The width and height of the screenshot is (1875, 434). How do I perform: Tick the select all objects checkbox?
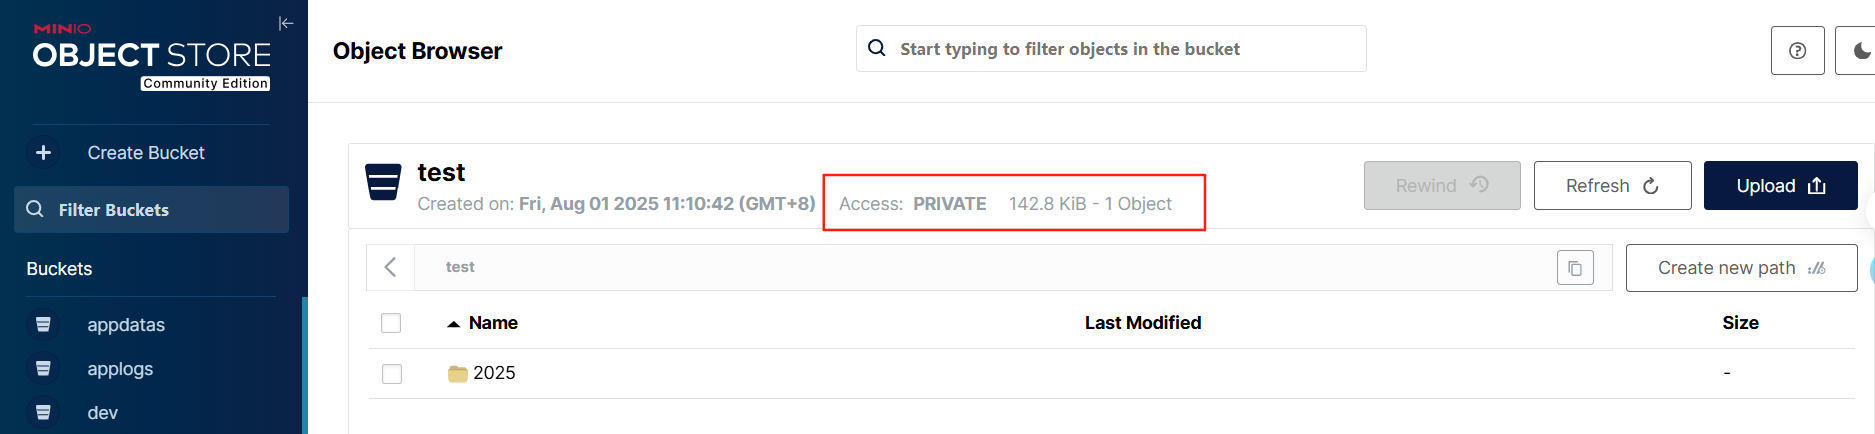pos(391,323)
